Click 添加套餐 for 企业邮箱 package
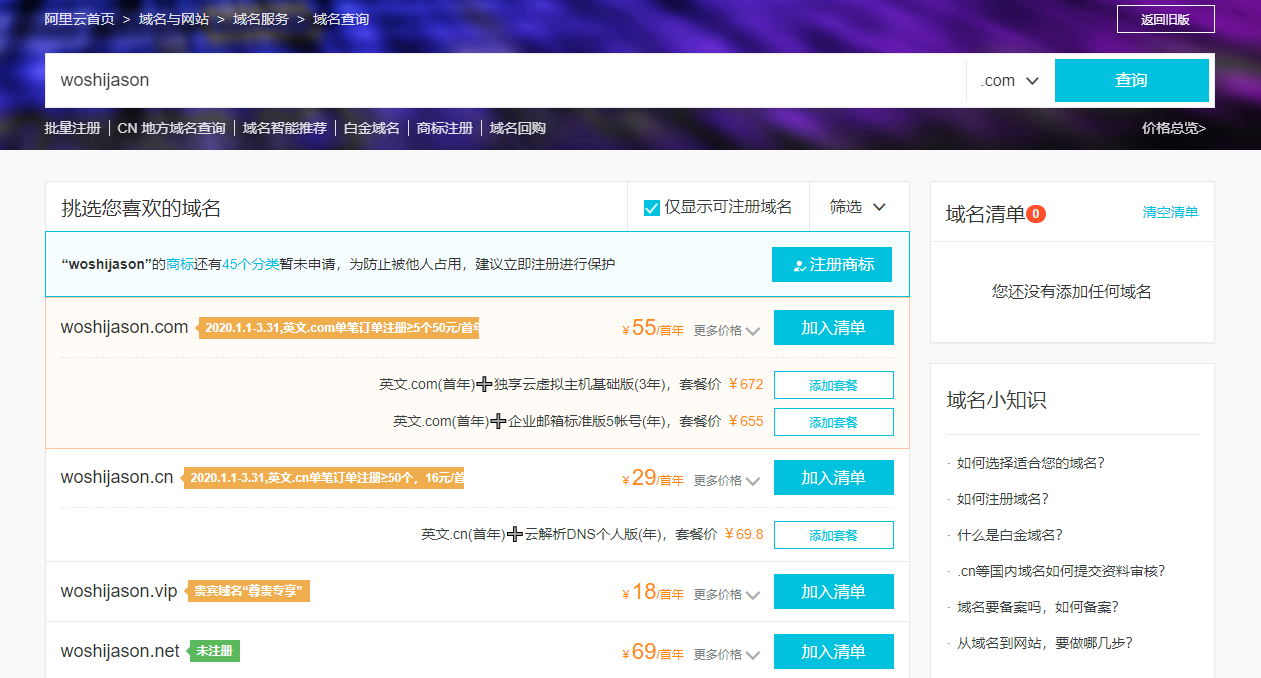Viewport: 1261px width, 678px height. click(x=834, y=422)
